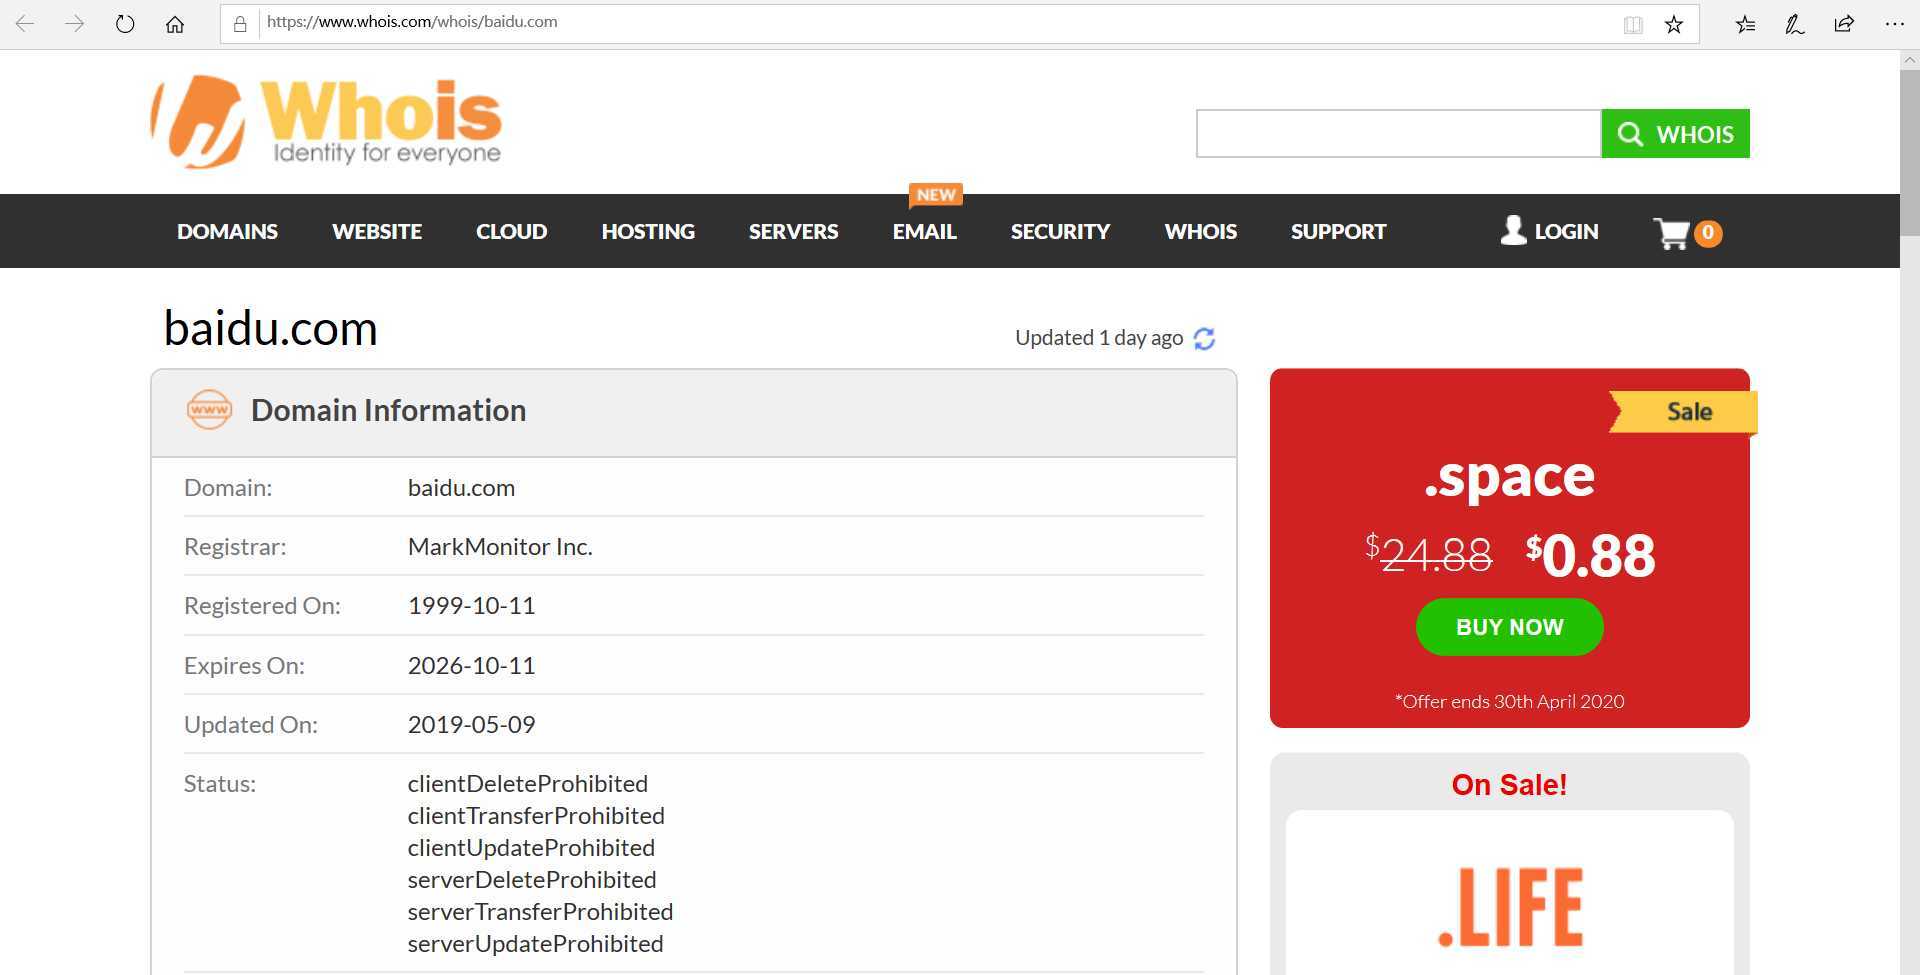Click the green WHOIS search button
1920x975 pixels.
1676,133
